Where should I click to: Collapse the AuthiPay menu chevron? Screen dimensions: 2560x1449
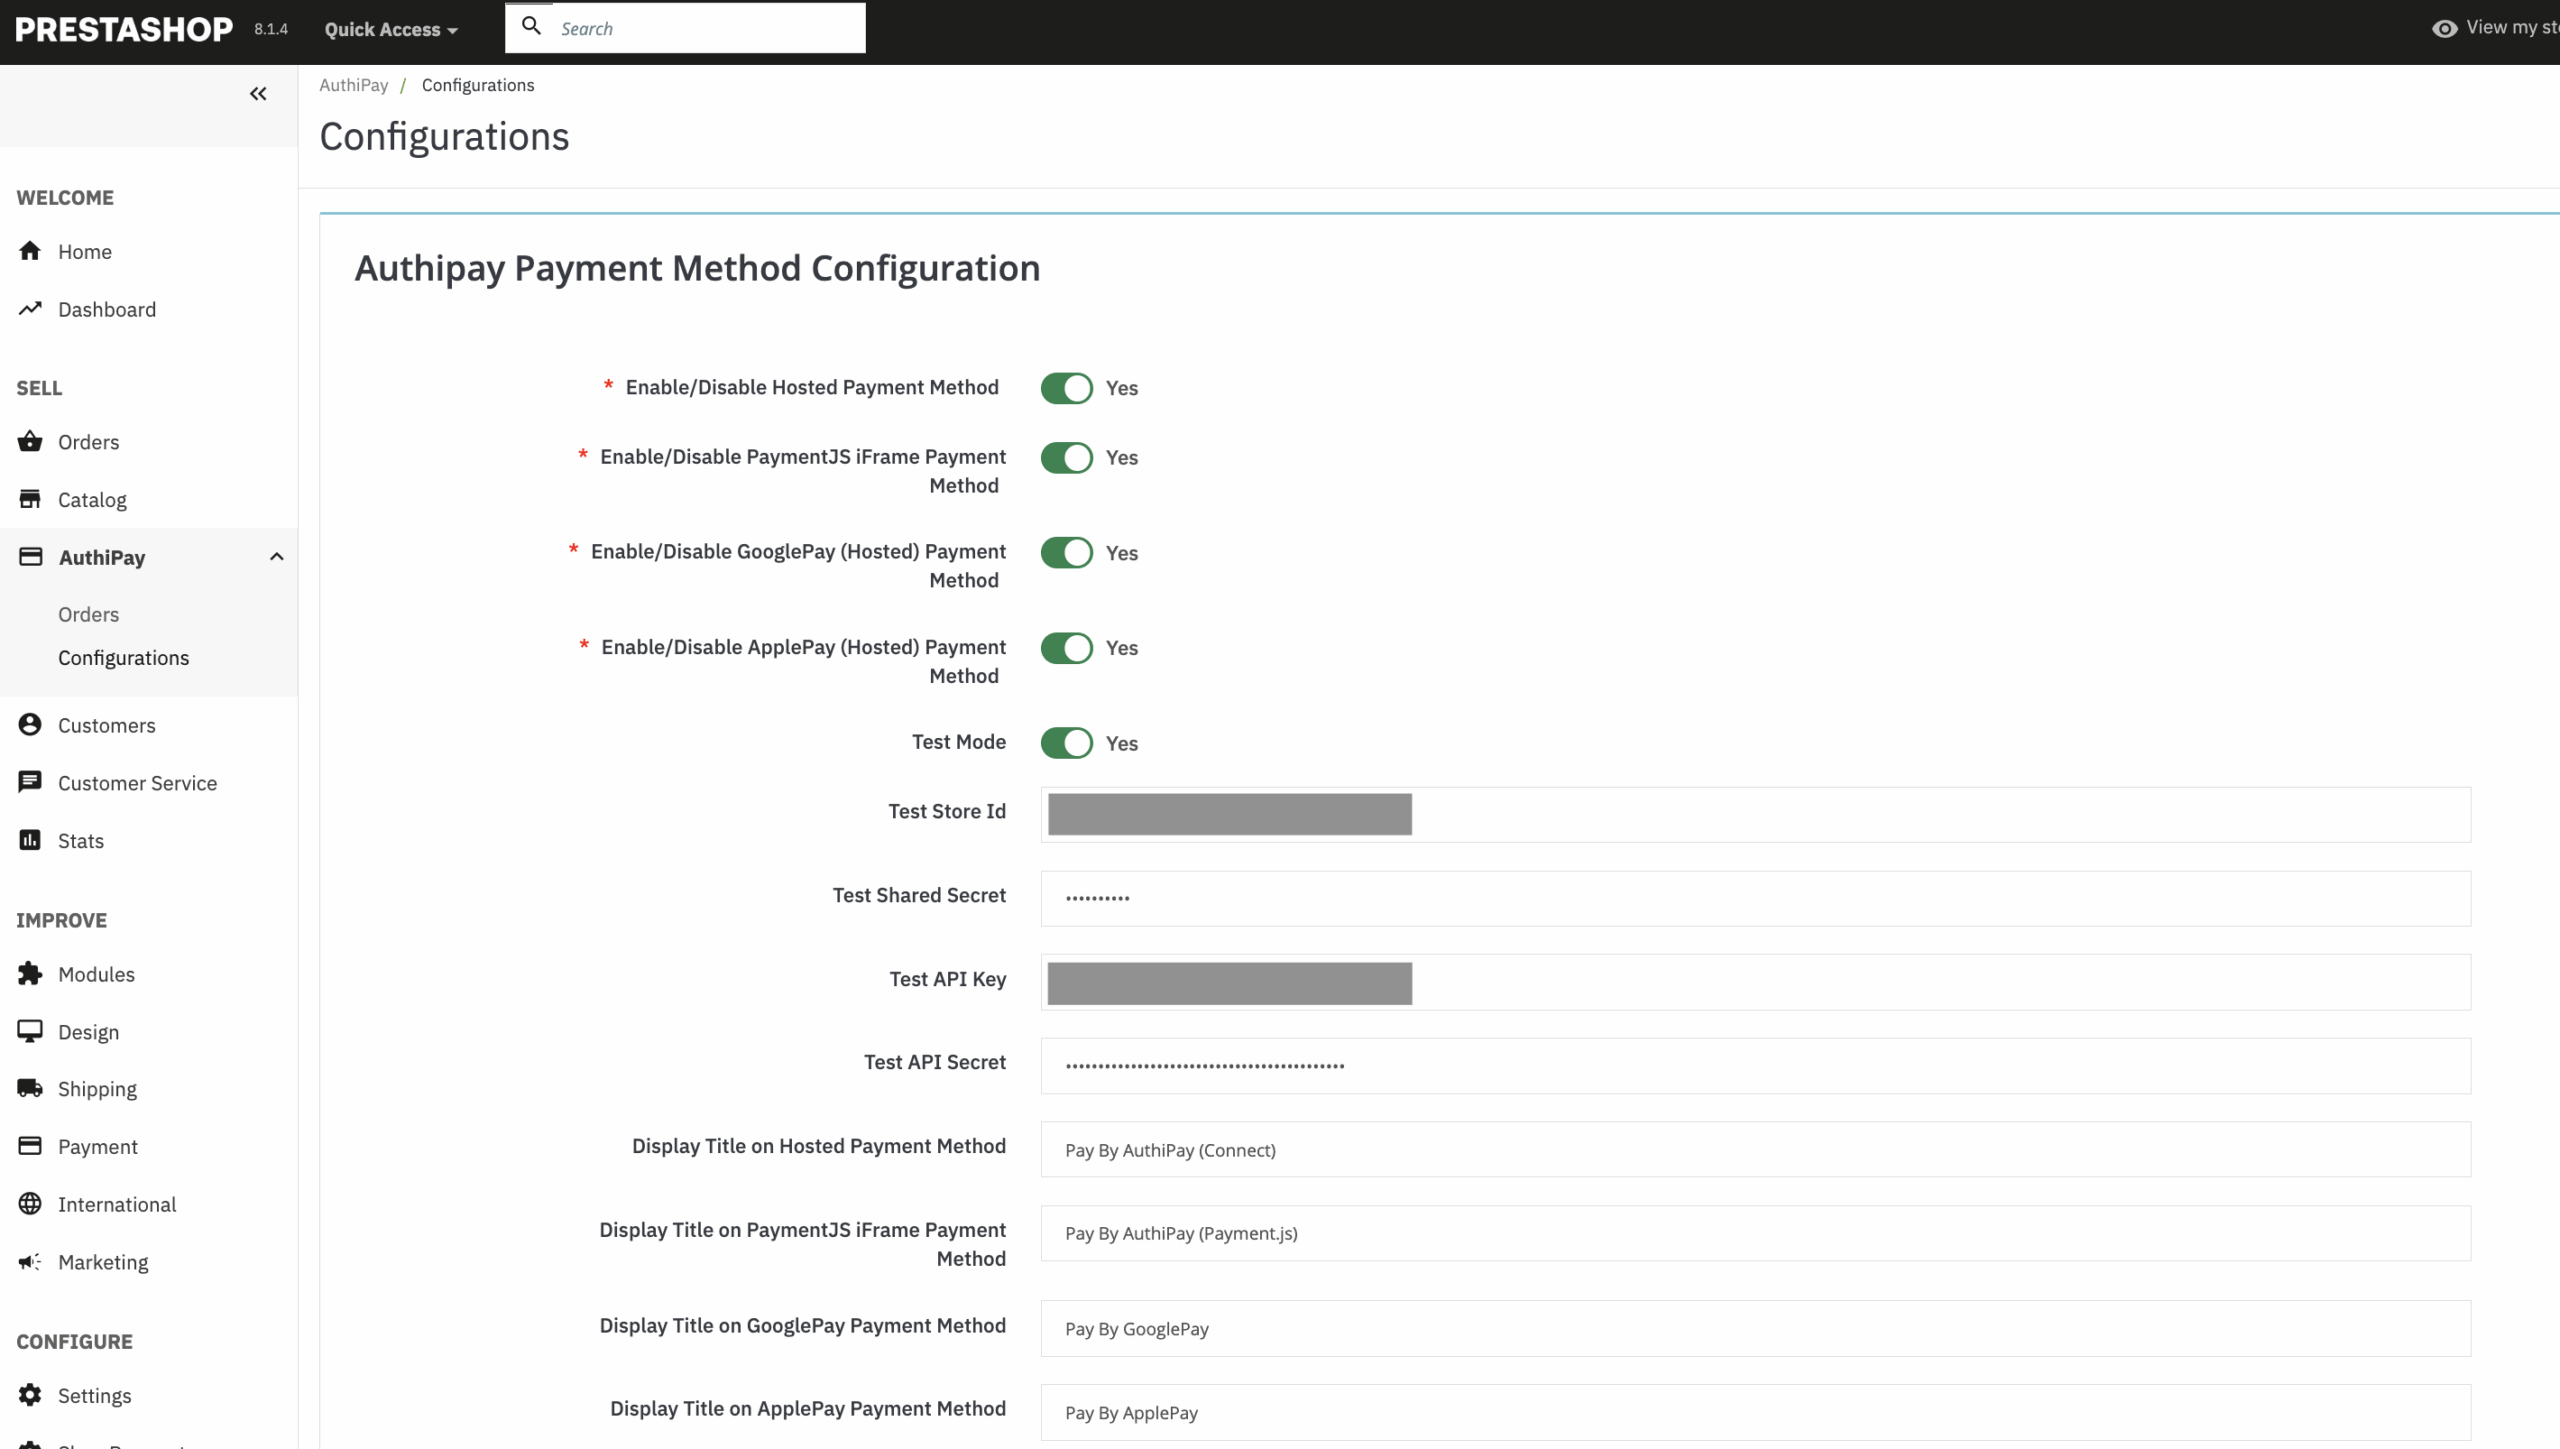[x=277, y=557]
